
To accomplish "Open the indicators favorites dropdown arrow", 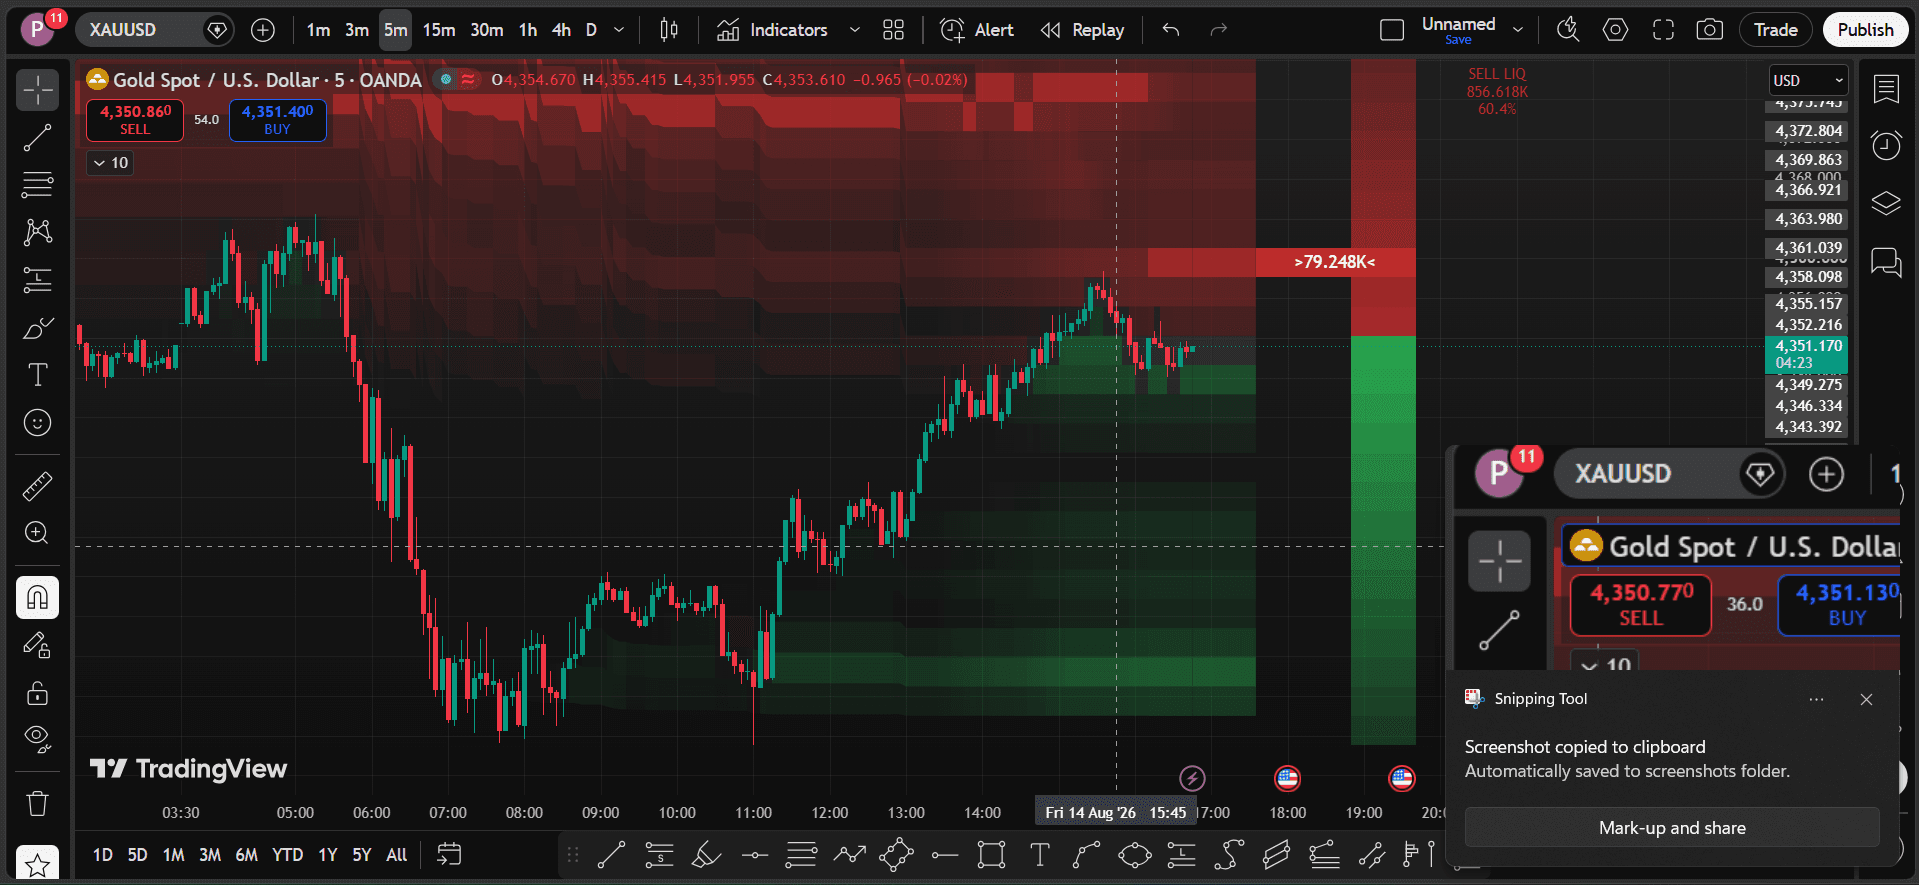I will click(x=855, y=30).
